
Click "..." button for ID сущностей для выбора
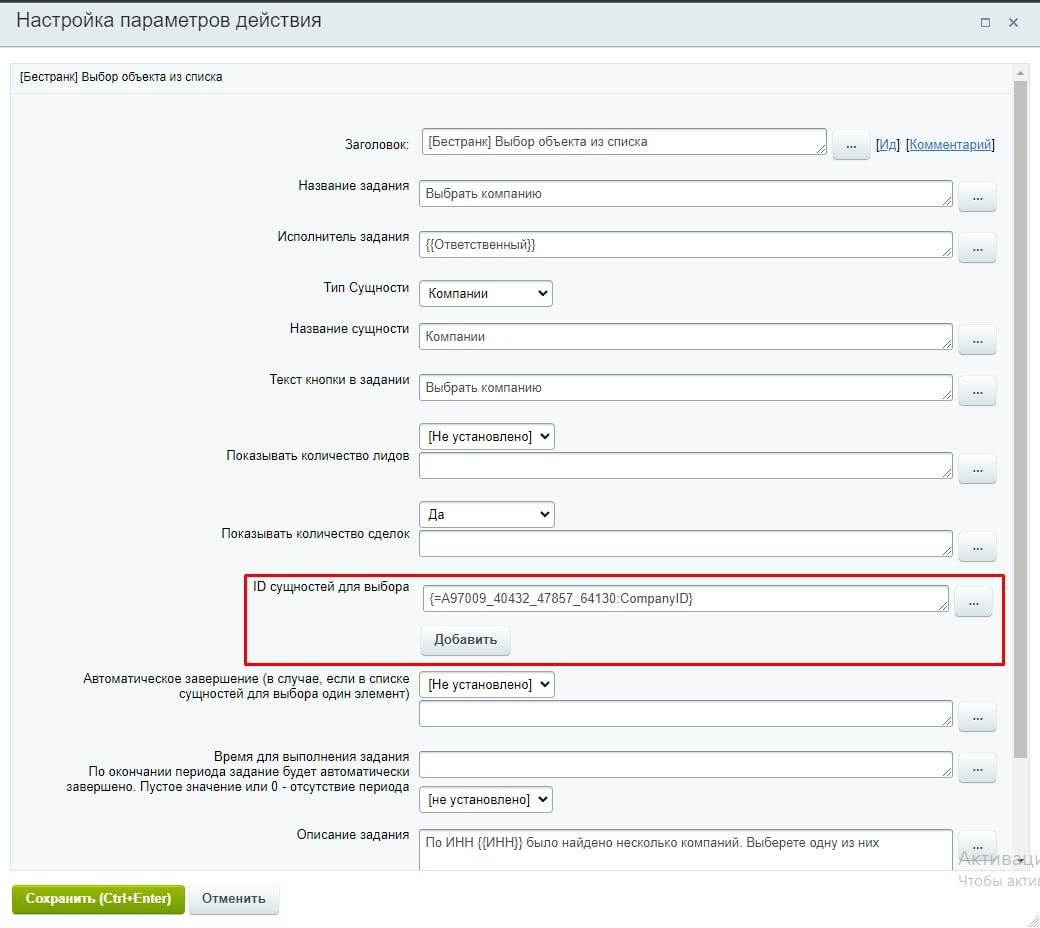pos(973,602)
